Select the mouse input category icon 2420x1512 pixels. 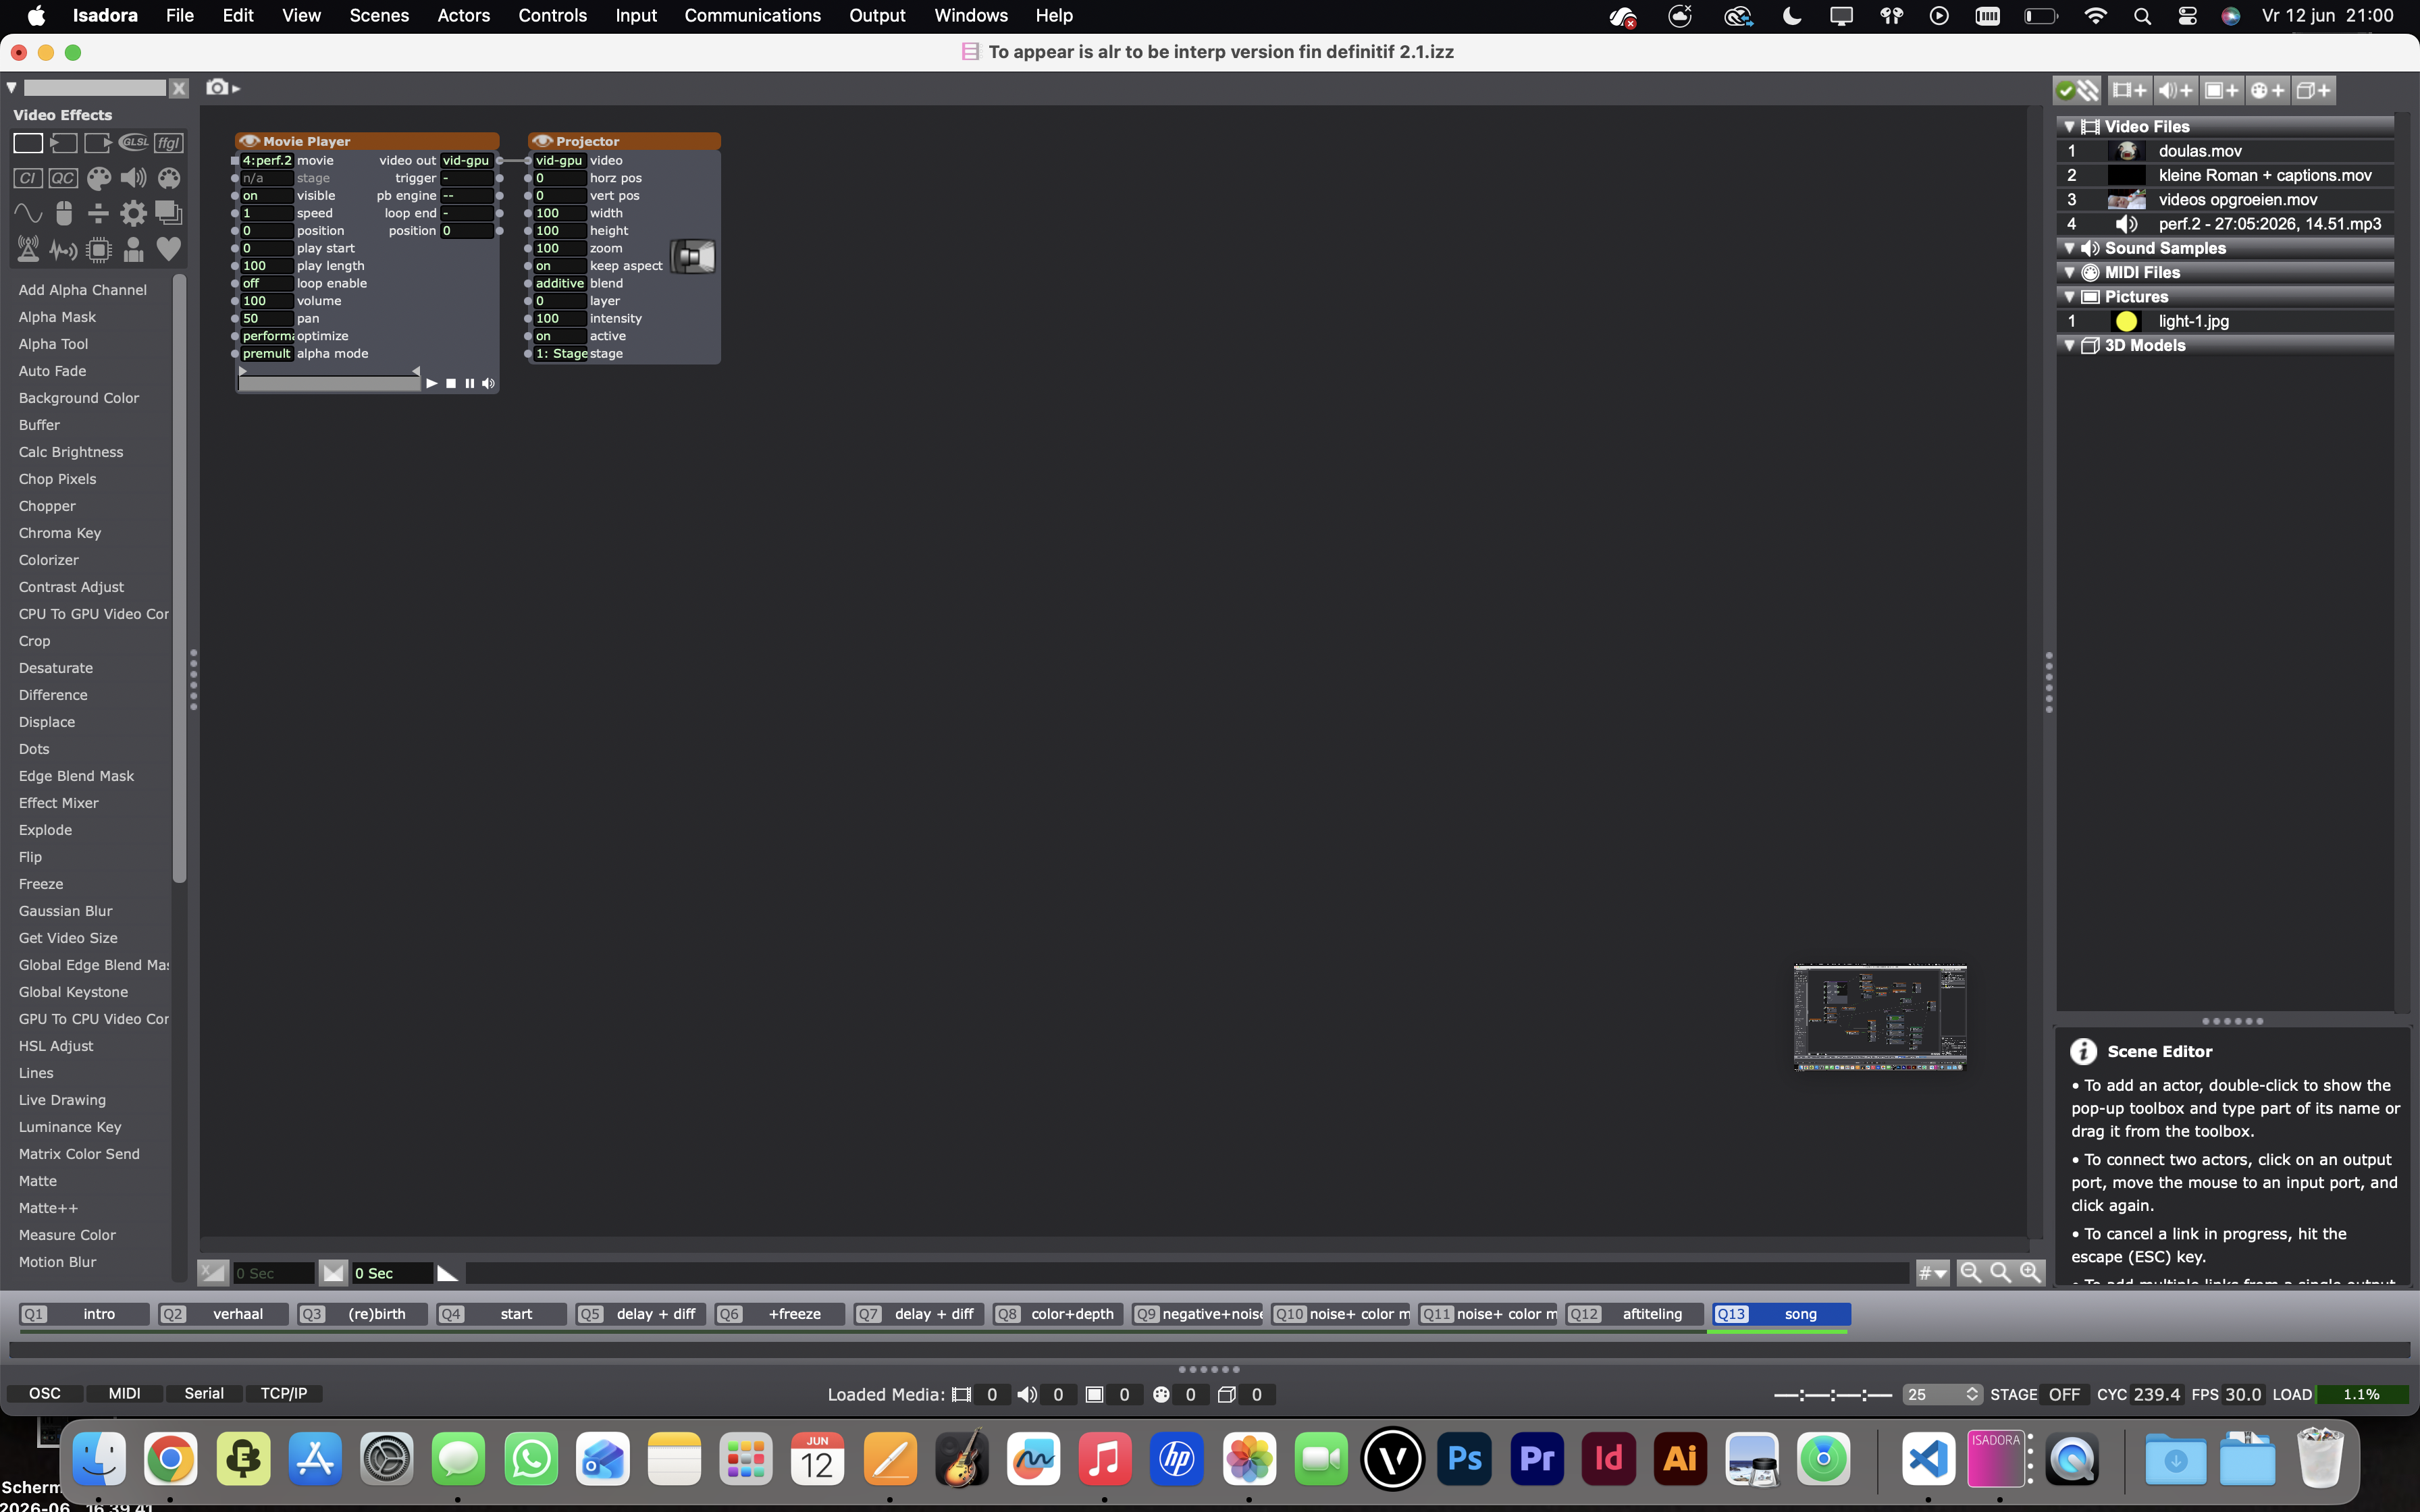point(63,213)
